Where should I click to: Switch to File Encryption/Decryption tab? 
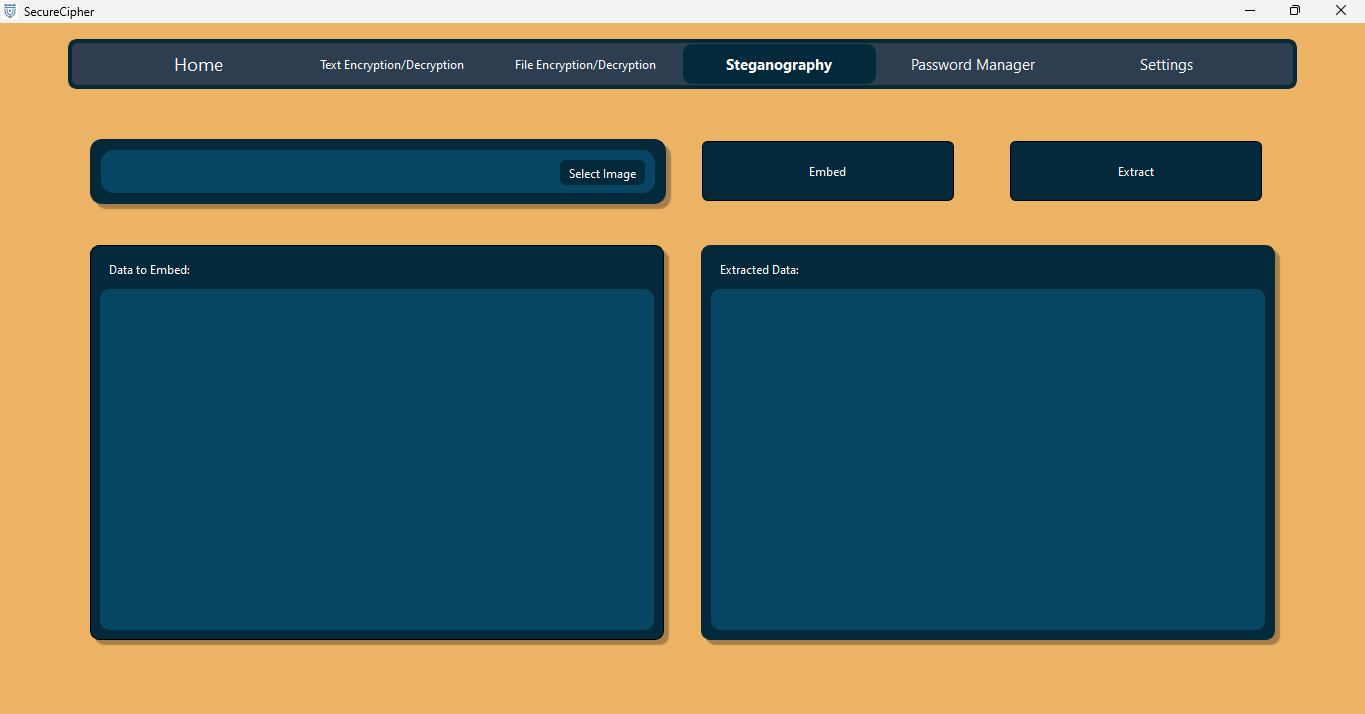tap(585, 65)
